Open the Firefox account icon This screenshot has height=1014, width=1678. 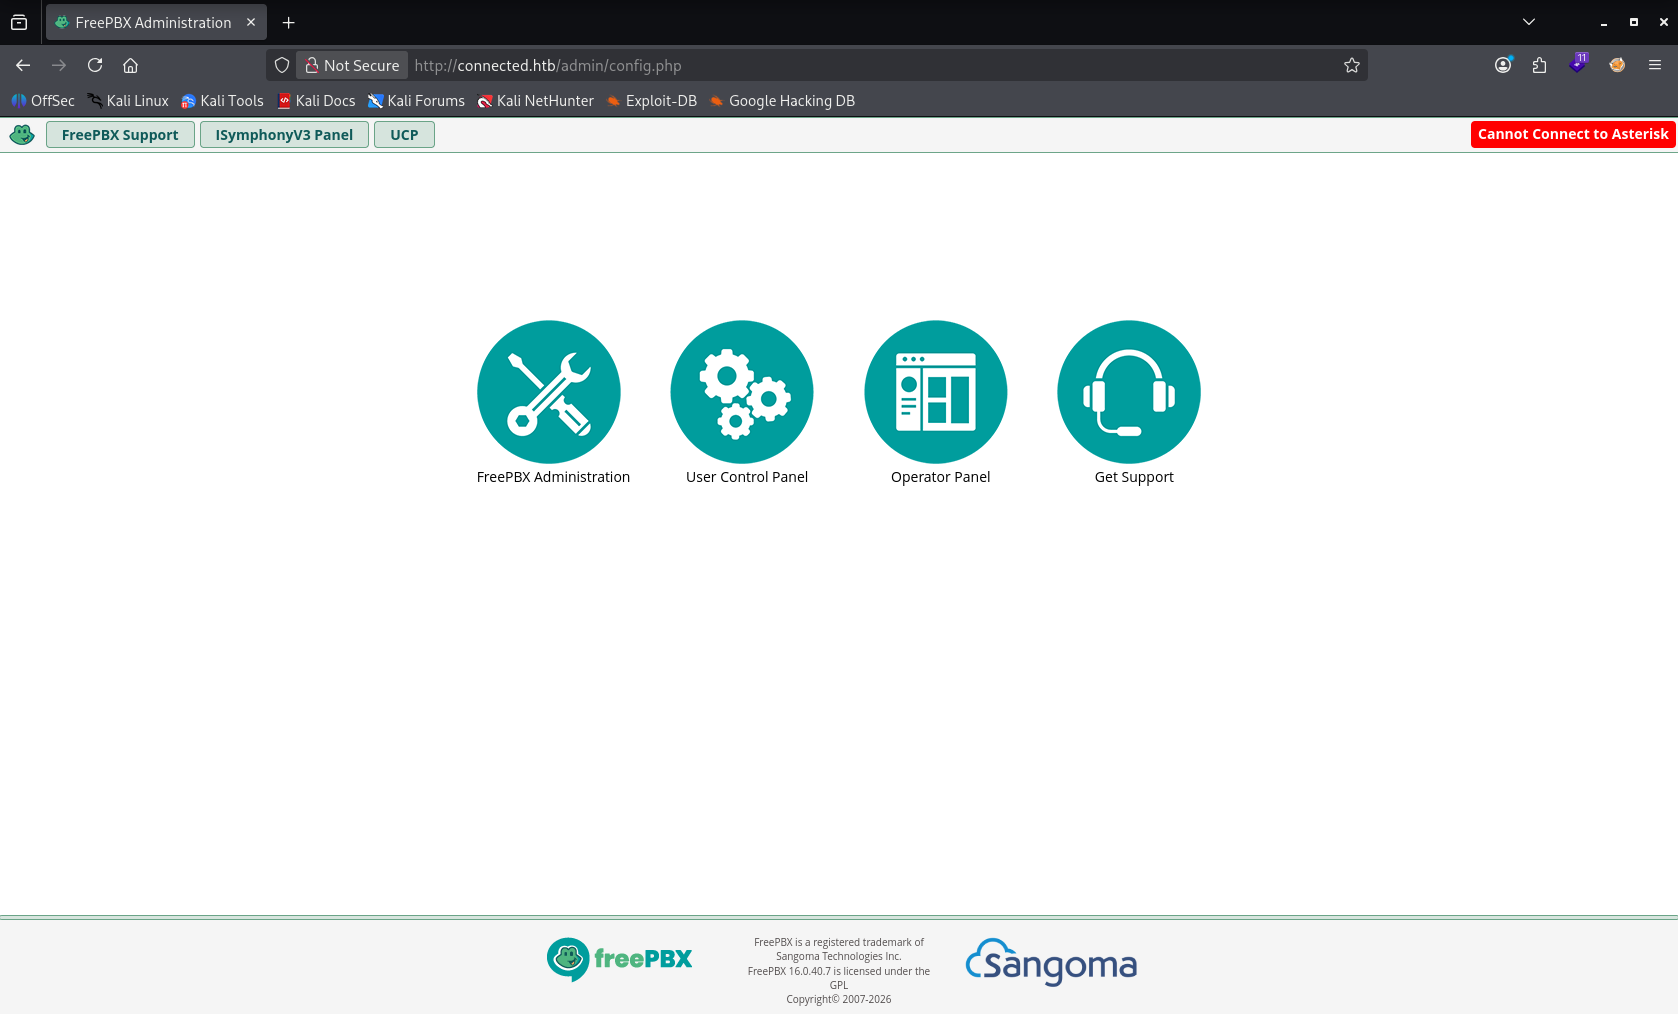pyautogui.click(x=1503, y=65)
